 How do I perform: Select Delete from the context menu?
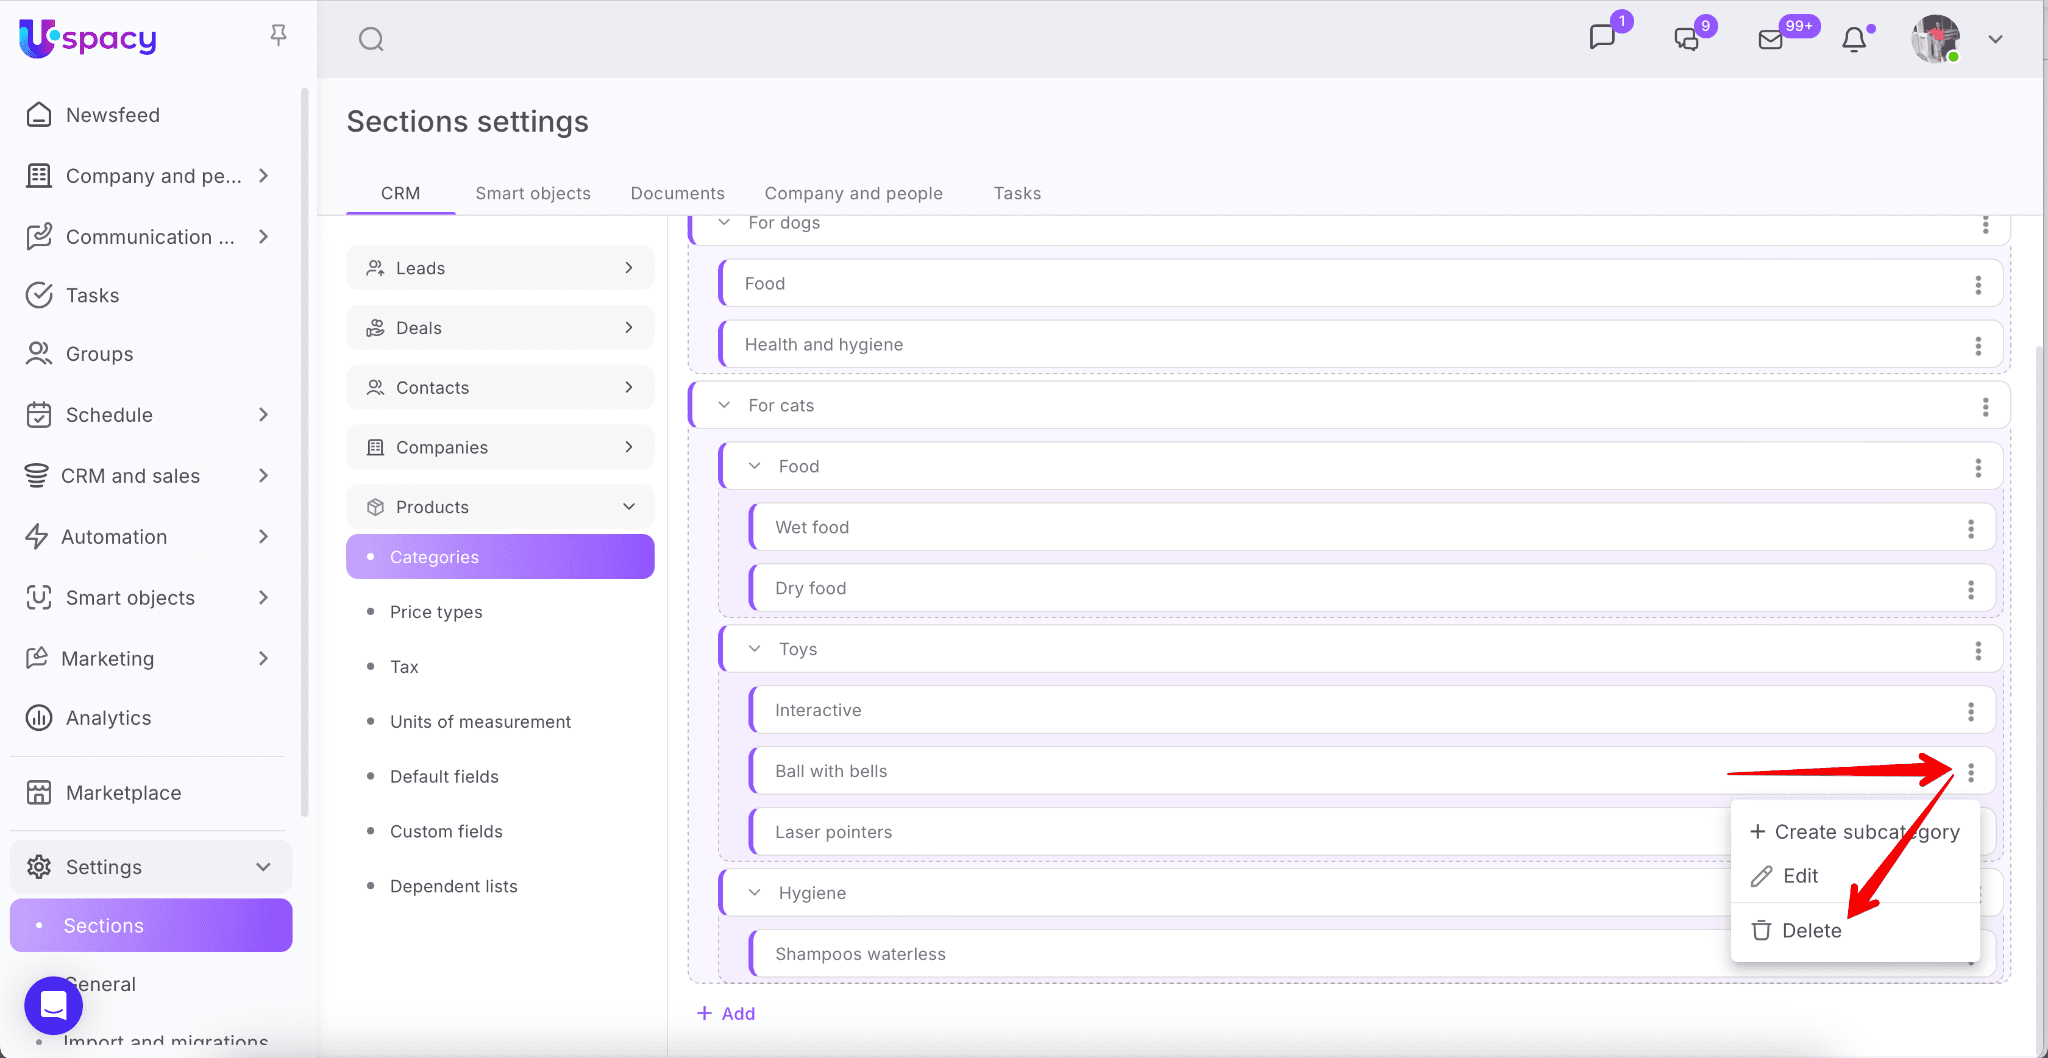coord(1810,931)
